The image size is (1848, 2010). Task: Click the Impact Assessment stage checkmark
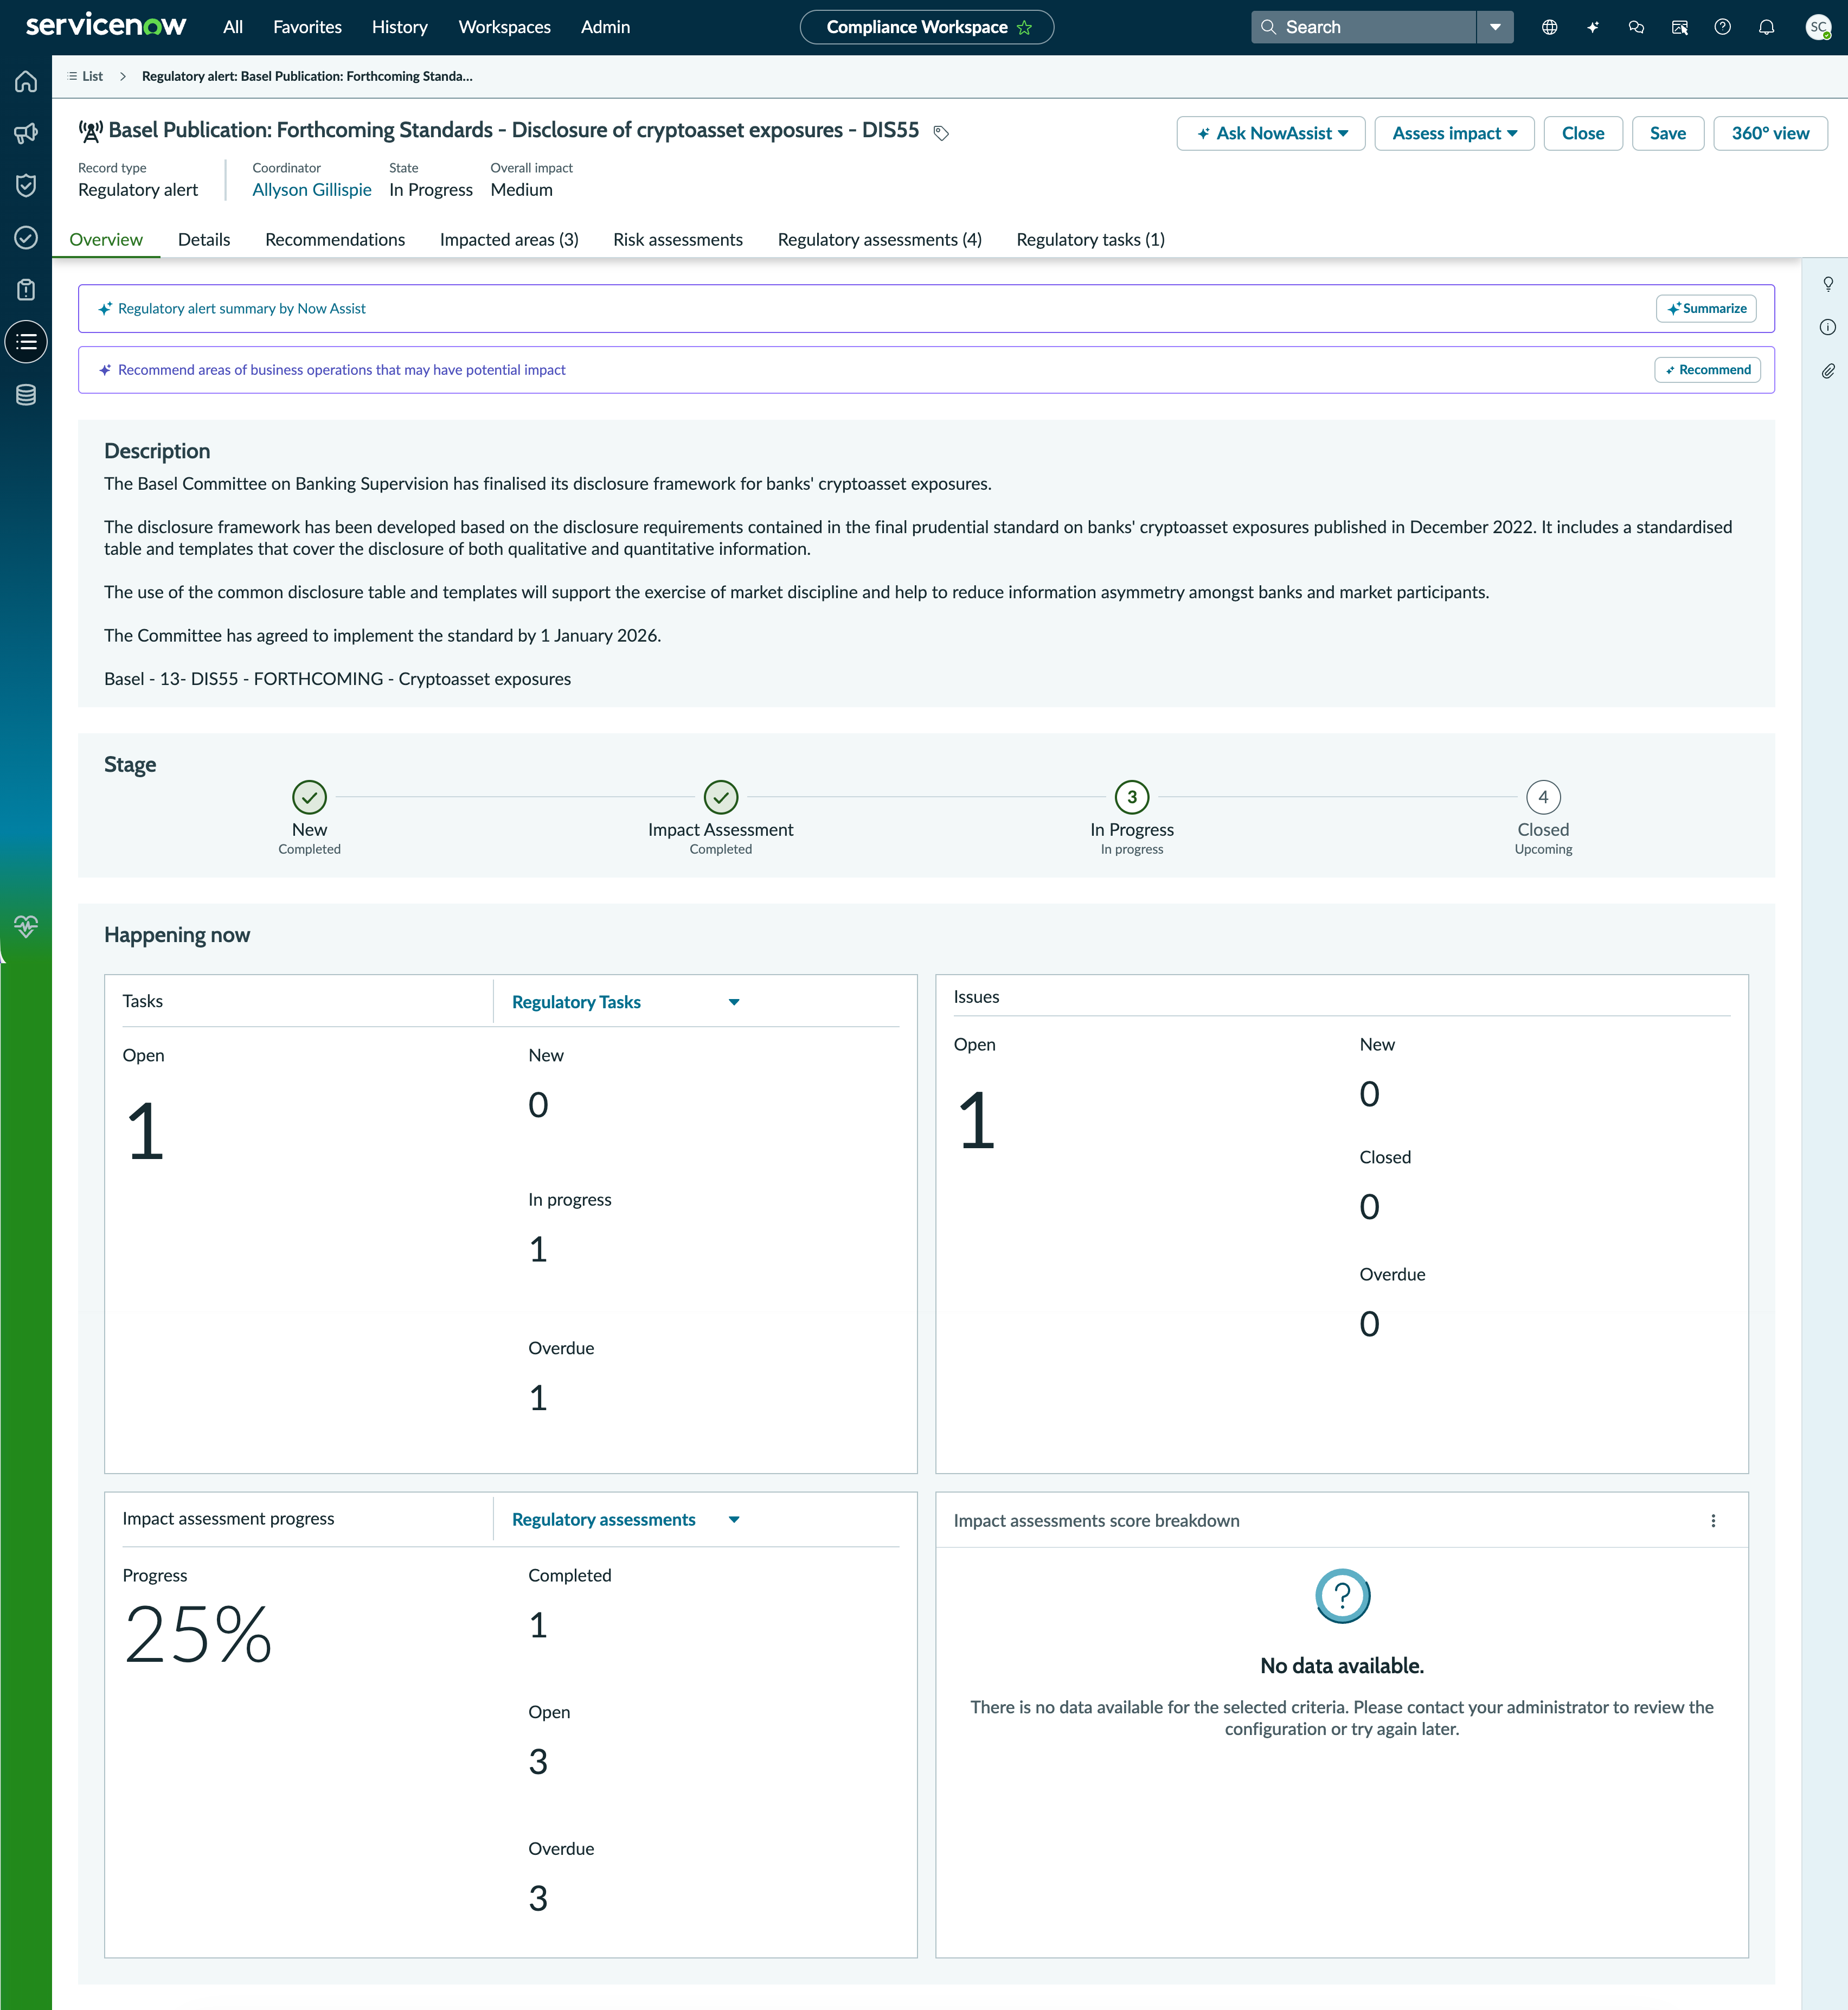(x=720, y=797)
